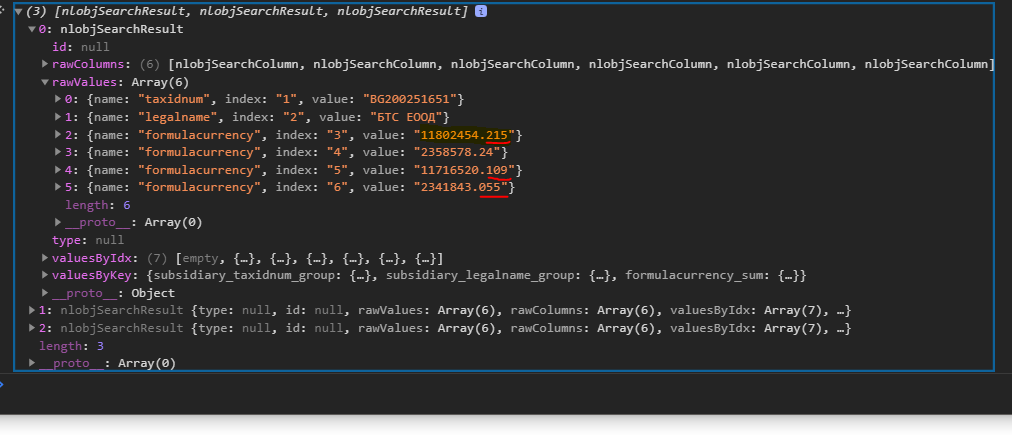Select the value "BG200251651"
1012x435 pixels.
[x=410, y=99]
